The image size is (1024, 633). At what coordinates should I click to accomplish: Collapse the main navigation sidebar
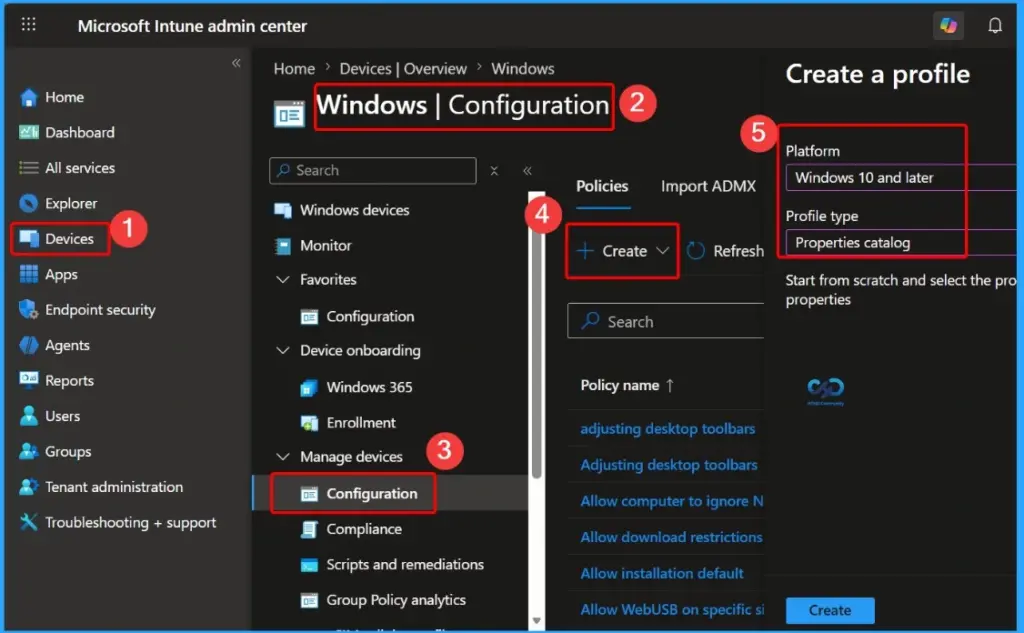point(236,63)
